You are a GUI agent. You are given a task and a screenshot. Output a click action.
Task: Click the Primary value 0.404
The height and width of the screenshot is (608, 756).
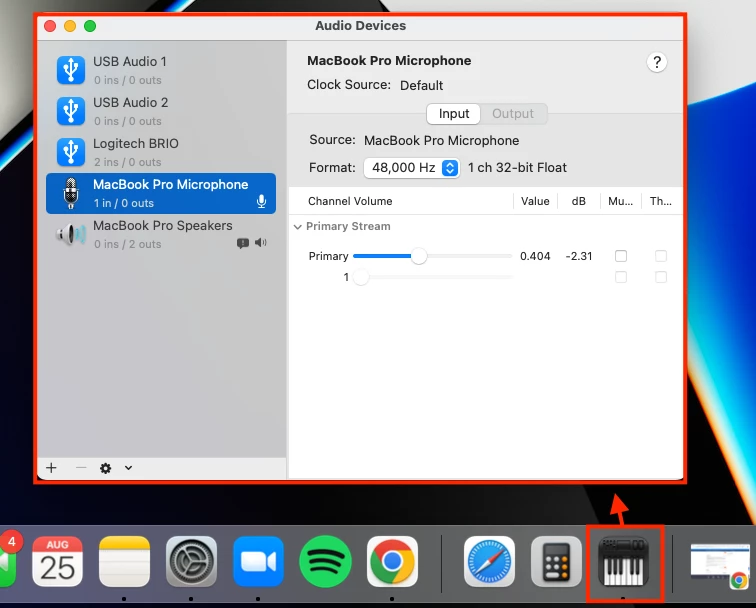pos(535,256)
